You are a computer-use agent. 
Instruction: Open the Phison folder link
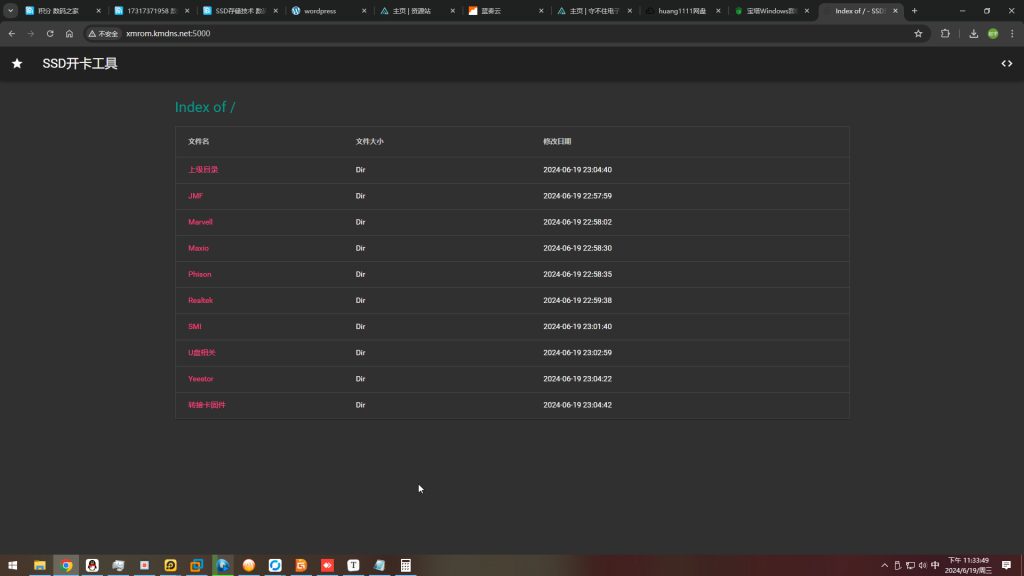[200, 274]
